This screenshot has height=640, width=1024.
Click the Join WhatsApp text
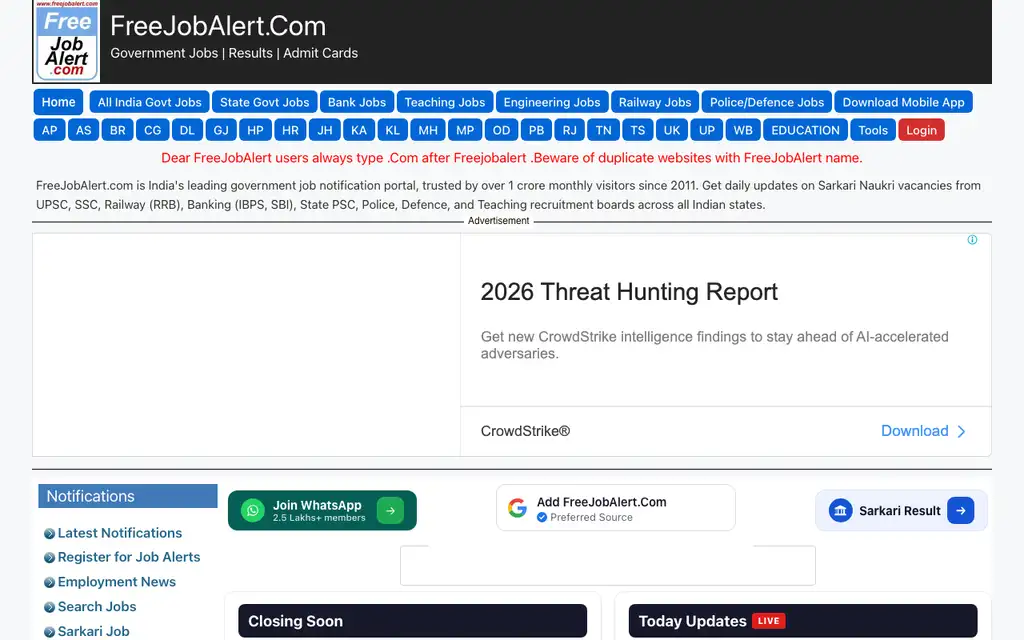pyautogui.click(x=317, y=505)
